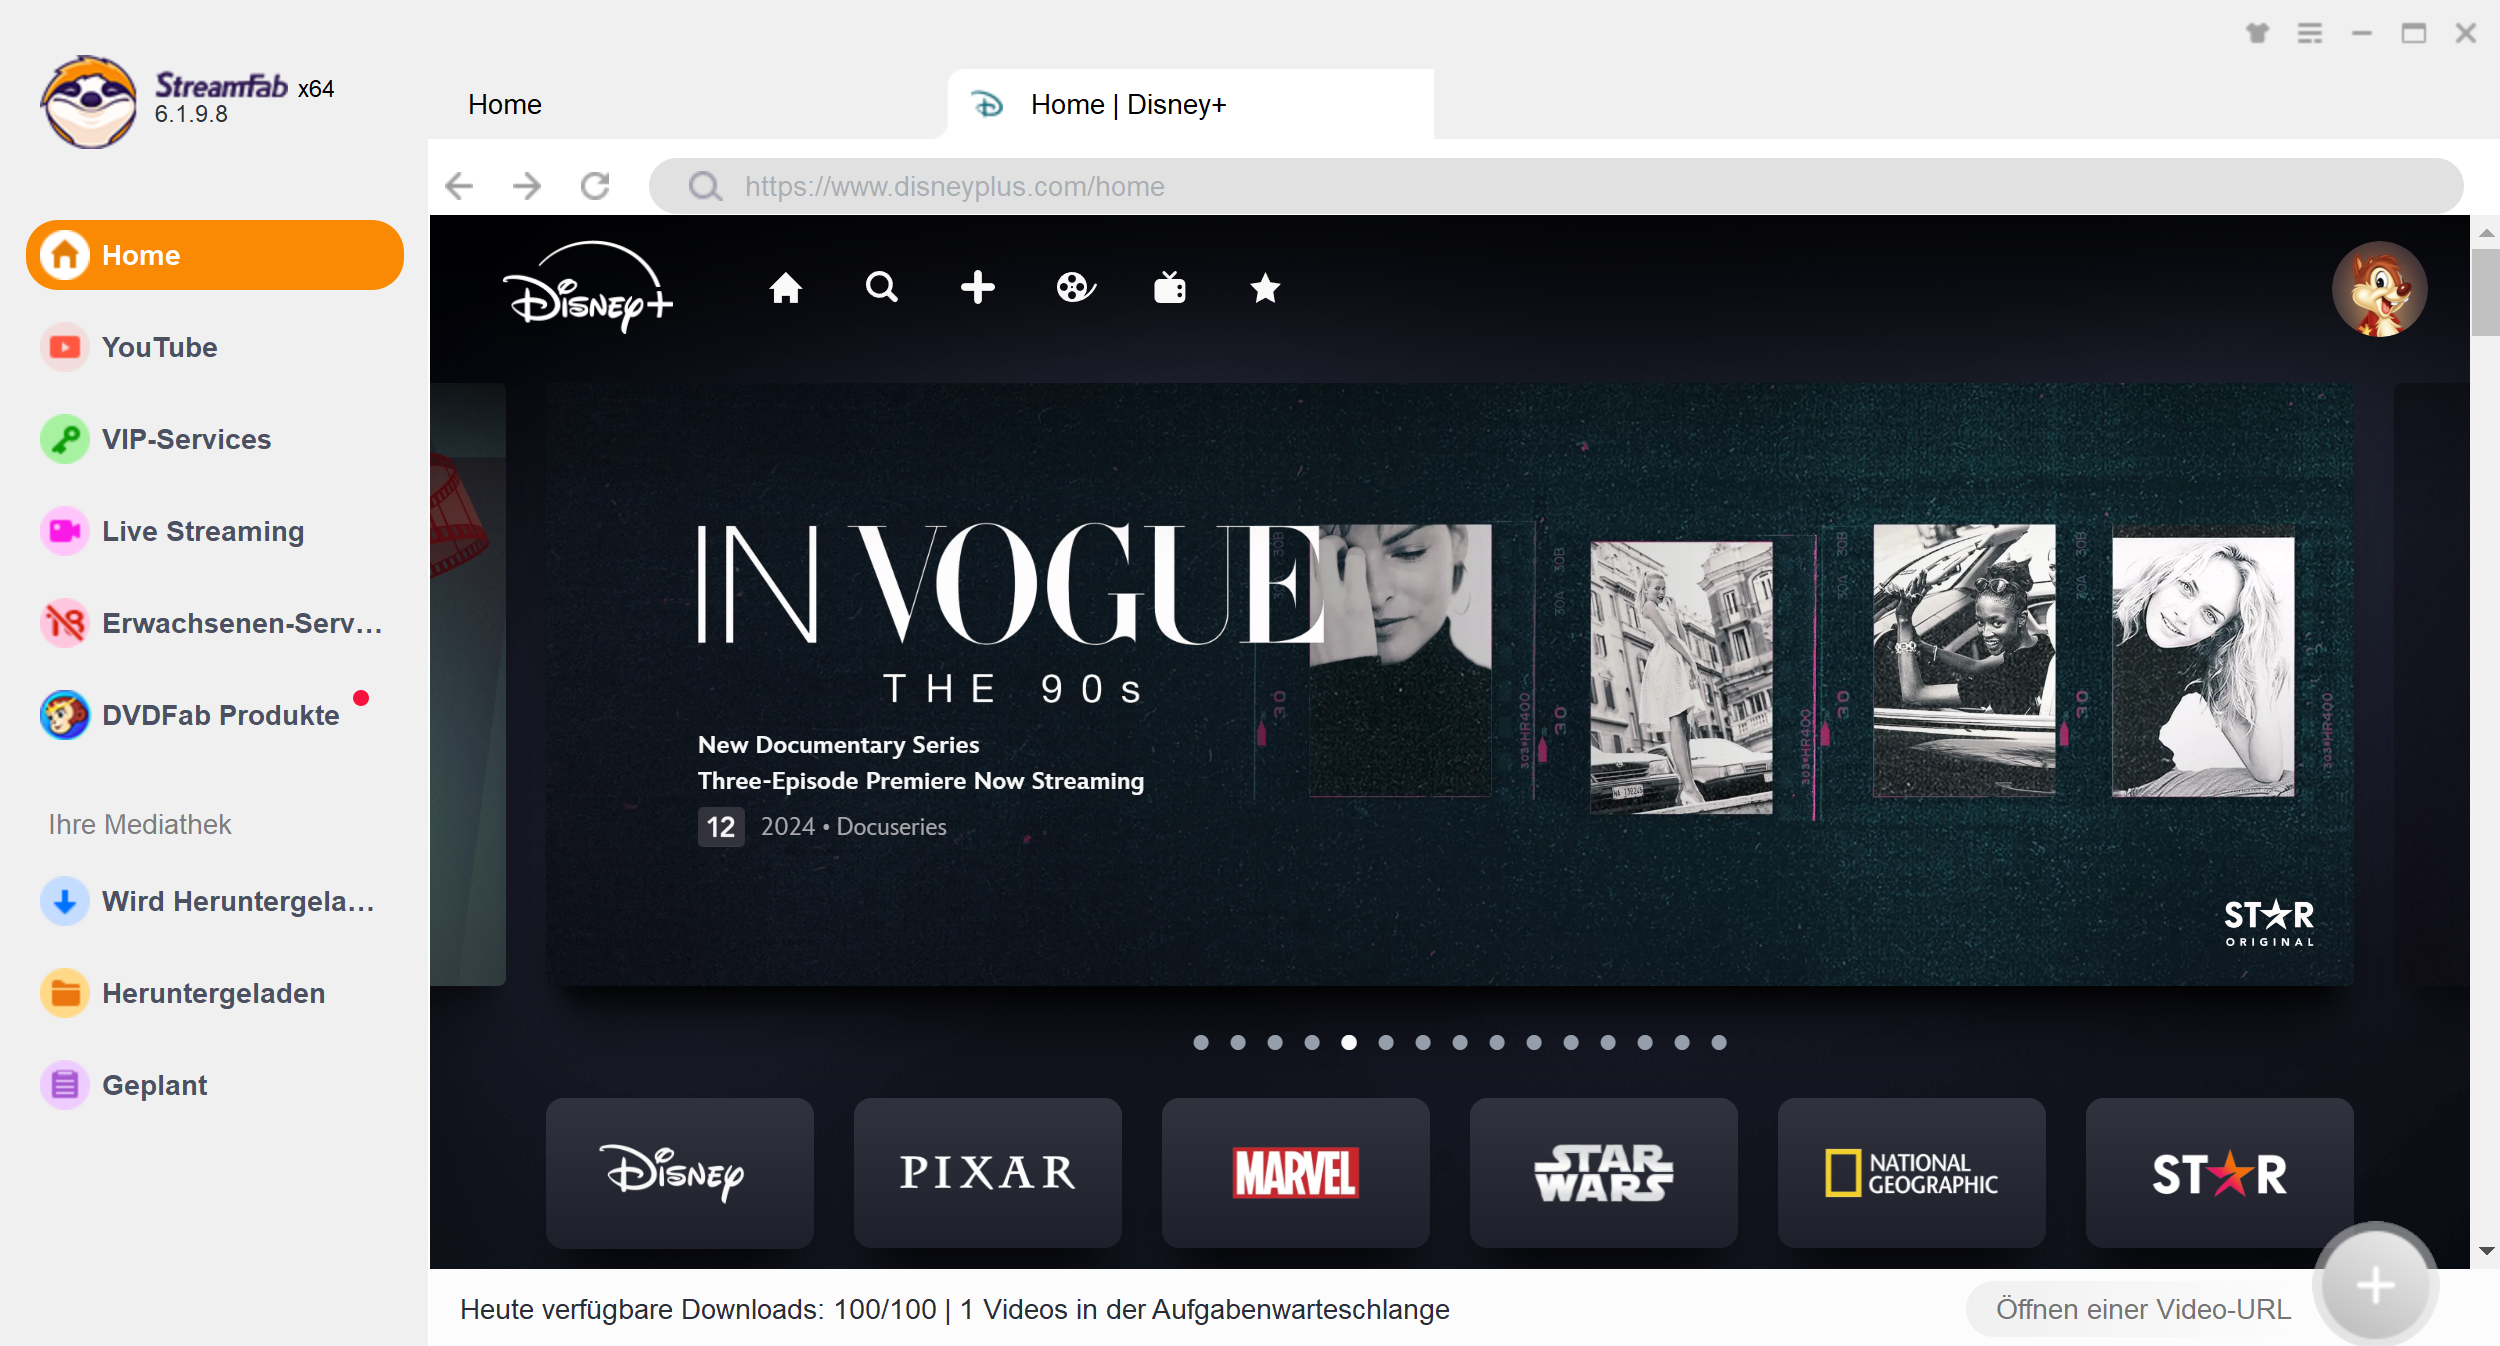Open Disney+ originals star icon
The height and width of the screenshot is (1346, 2500).
pyautogui.click(x=1265, y=288)
